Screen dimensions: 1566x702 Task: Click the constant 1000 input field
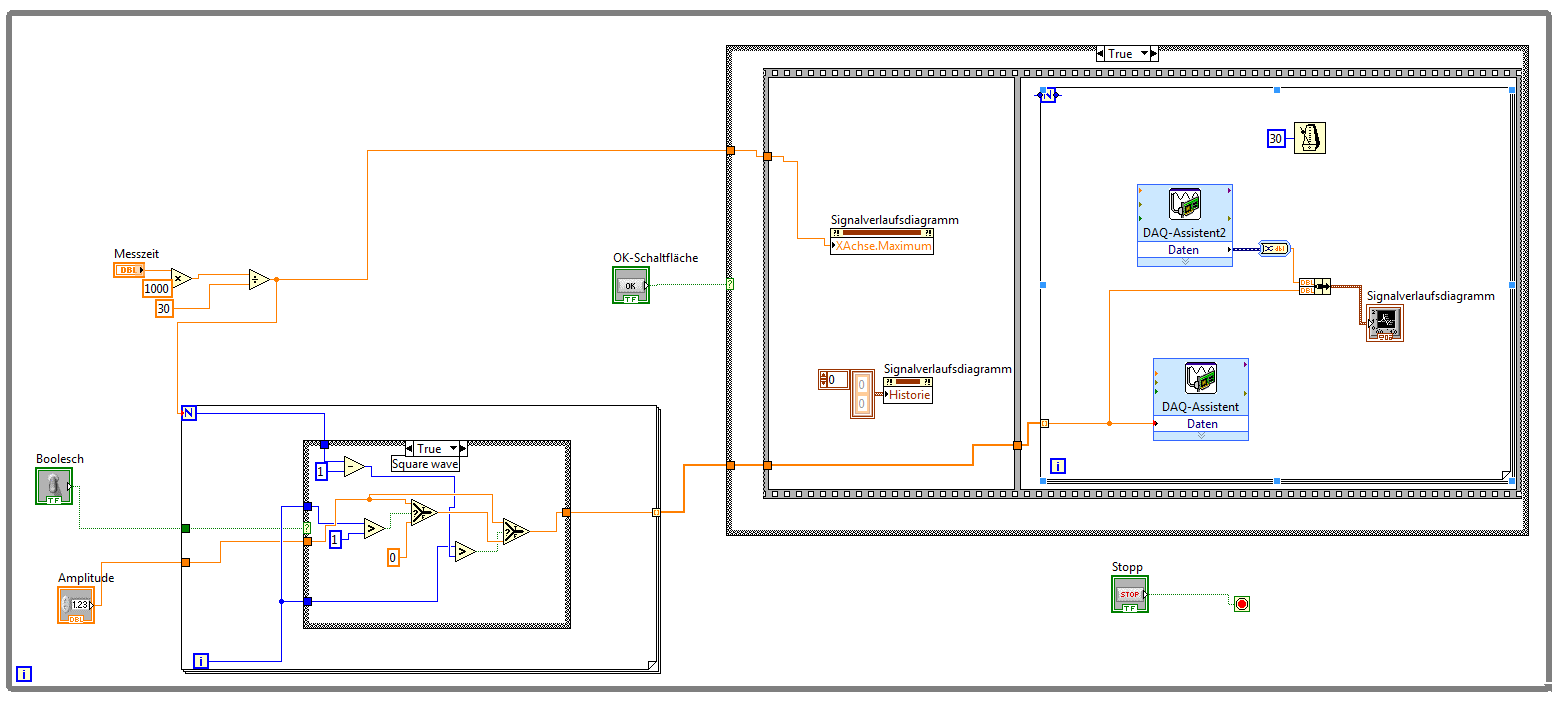(x=157, y=288)
